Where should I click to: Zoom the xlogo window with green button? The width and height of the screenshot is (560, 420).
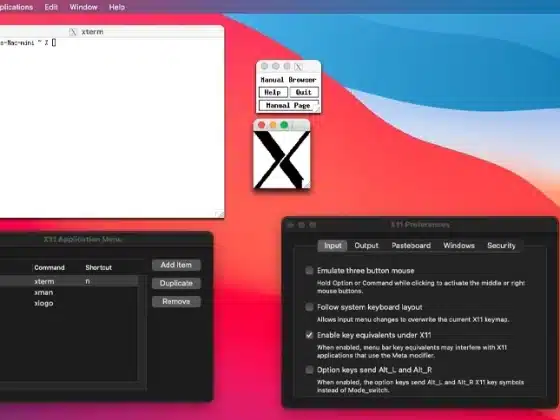point(284,125)
